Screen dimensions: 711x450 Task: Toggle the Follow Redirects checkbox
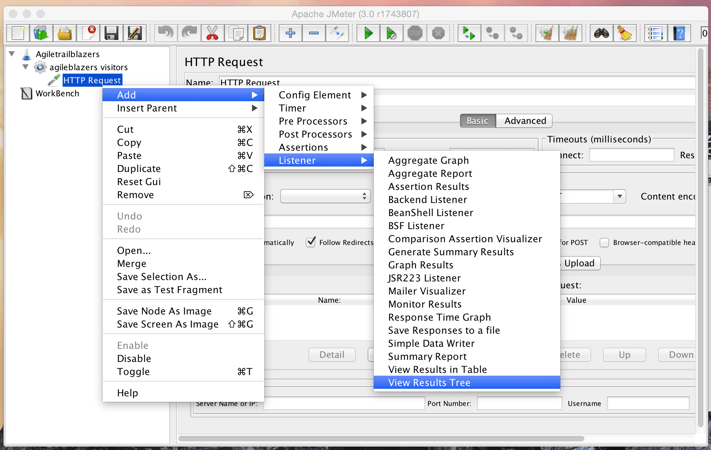311,242
